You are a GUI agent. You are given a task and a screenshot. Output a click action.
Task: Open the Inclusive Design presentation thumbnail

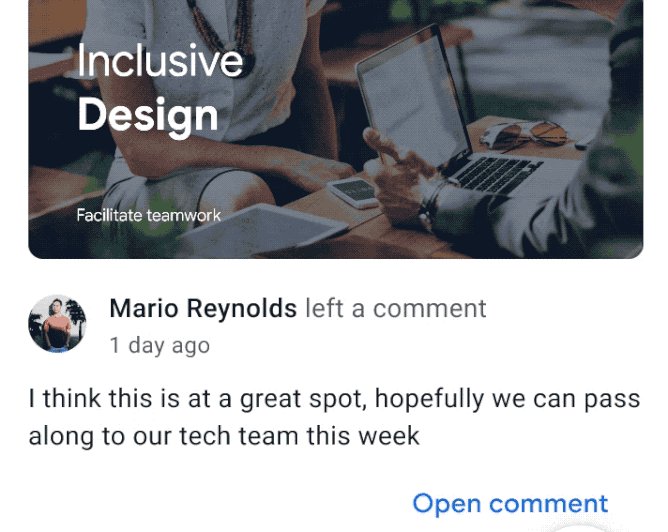click(x=335, y=128)
